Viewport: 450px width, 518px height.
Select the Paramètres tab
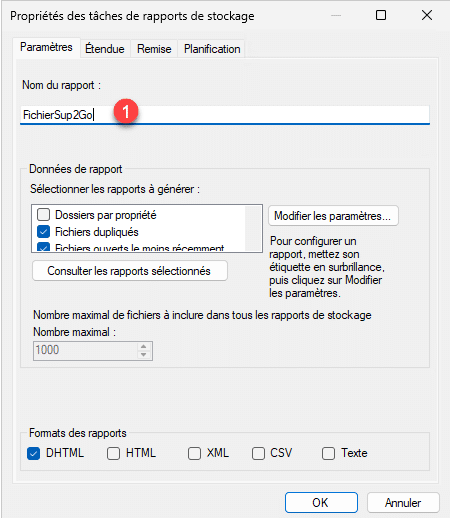[46, 47]
